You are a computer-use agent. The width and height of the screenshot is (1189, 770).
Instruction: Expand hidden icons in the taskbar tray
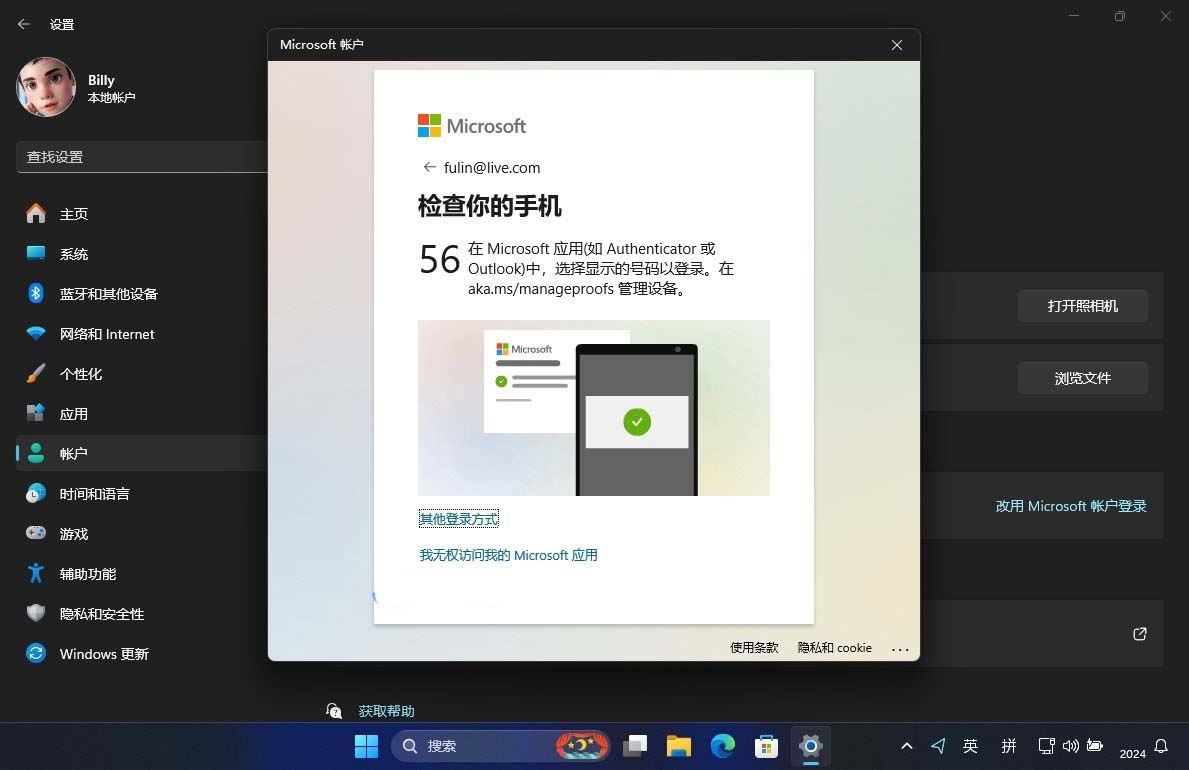(x=906, y=746)
